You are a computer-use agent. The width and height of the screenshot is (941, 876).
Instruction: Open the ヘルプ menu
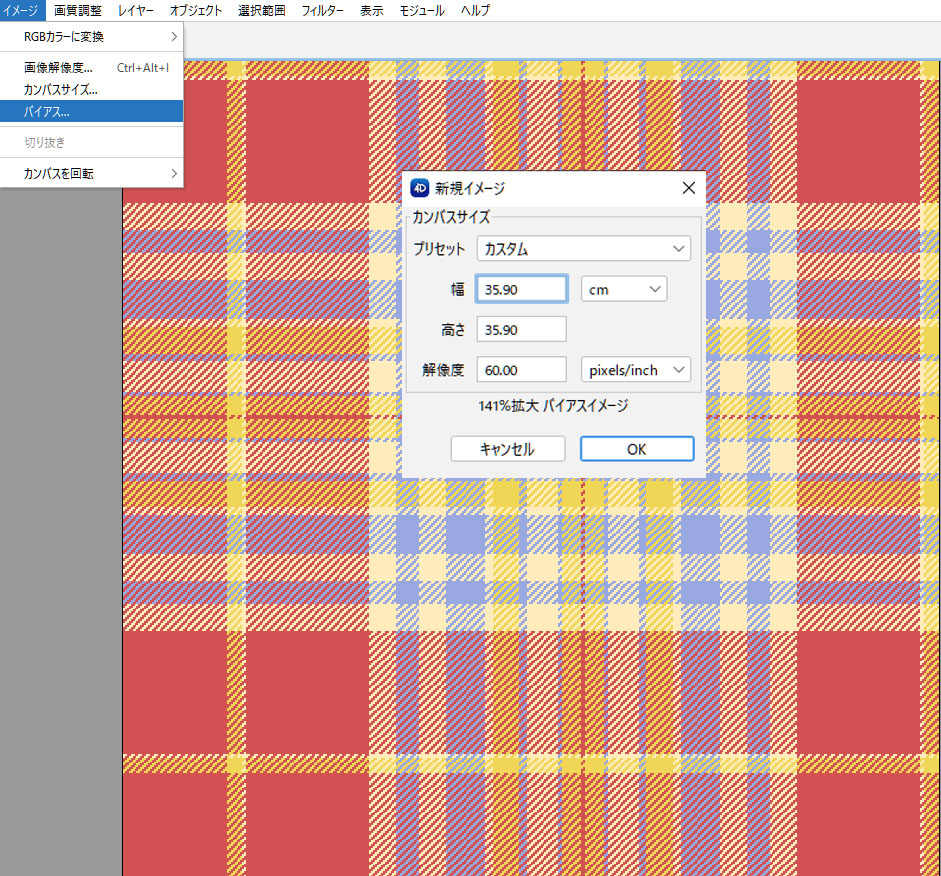click(475, 10)
